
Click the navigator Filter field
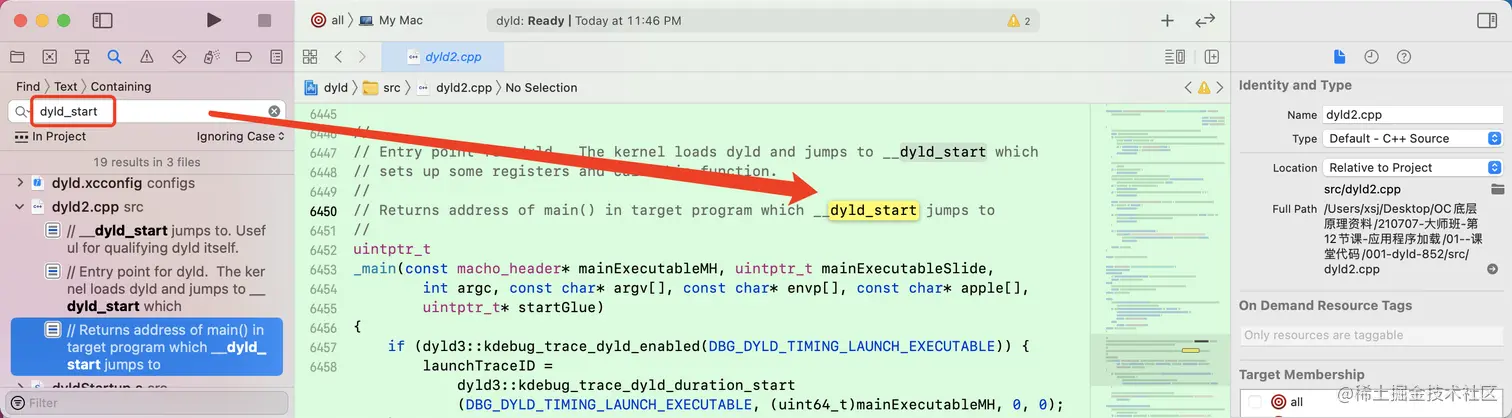coord(147,403)
